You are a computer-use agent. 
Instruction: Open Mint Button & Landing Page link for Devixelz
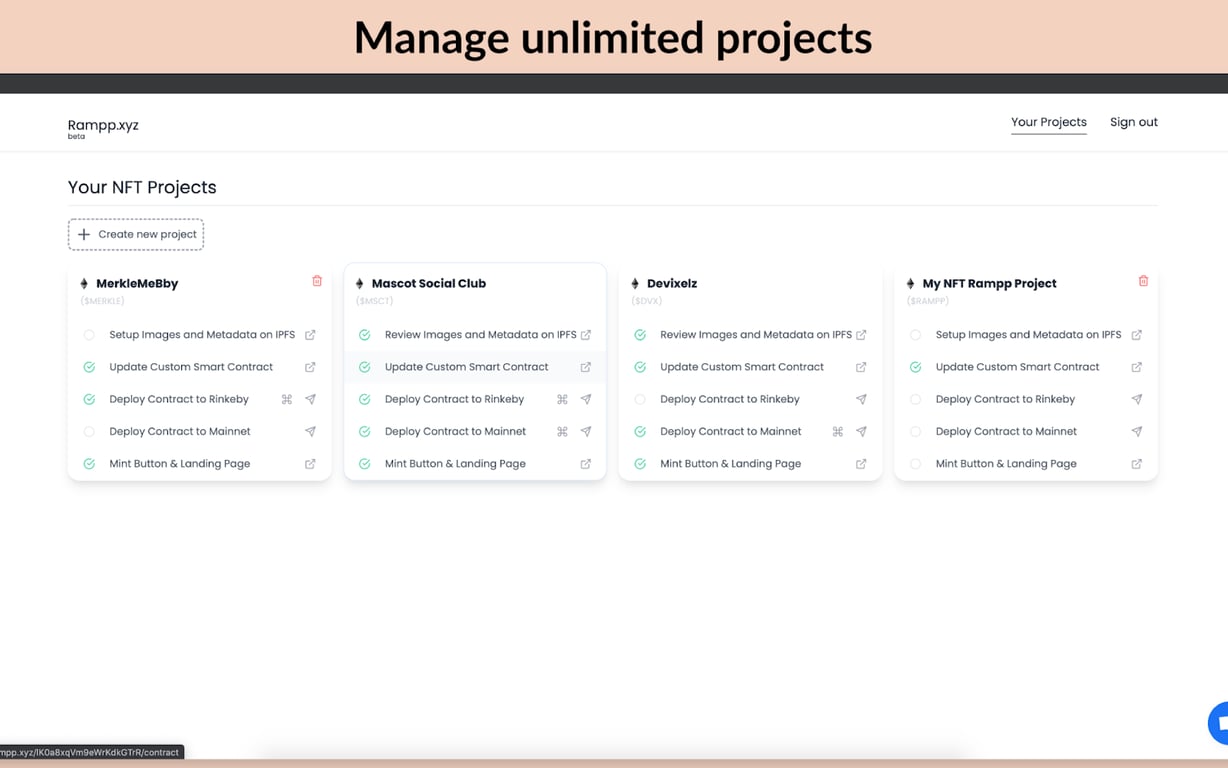point(861,463)
